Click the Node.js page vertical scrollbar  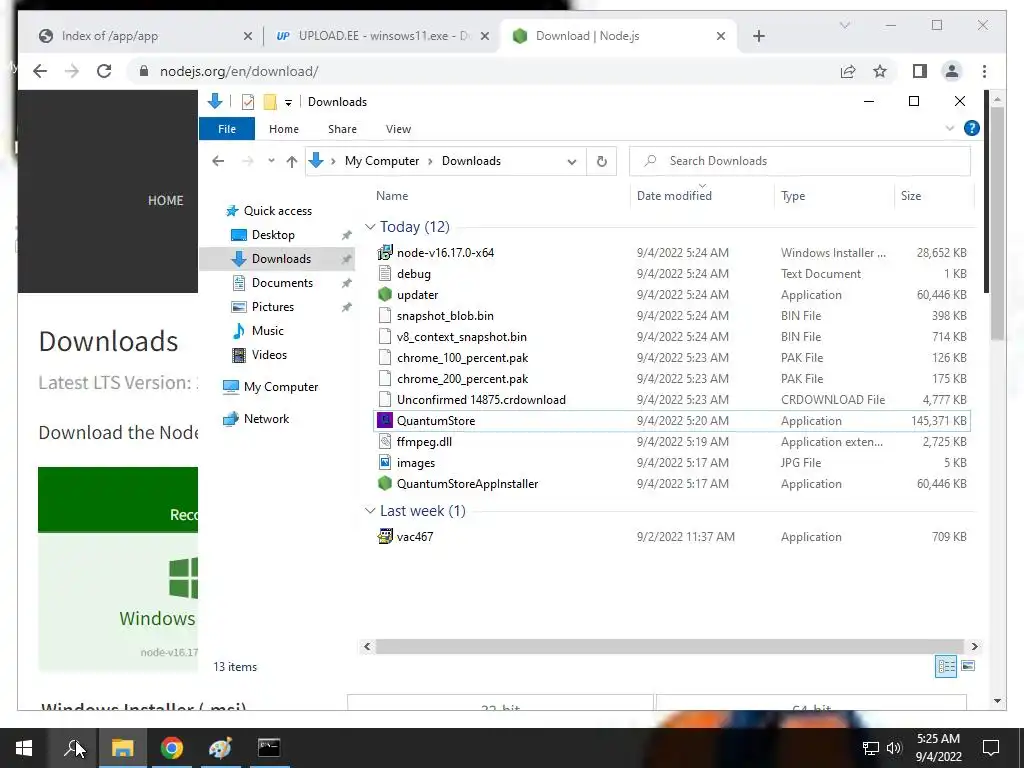point(997,222)
